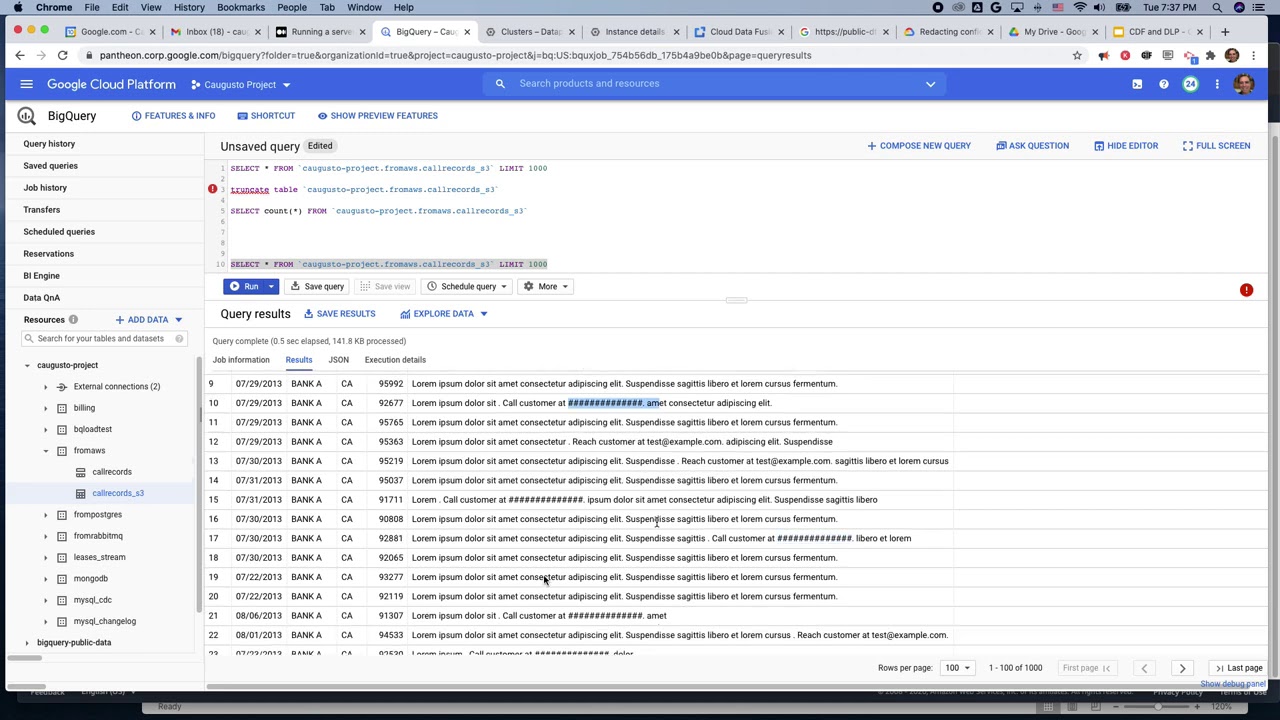Viewport: 1280px width, 720px height.
Task: Open Features & Info link
Action: pos(173,116)
